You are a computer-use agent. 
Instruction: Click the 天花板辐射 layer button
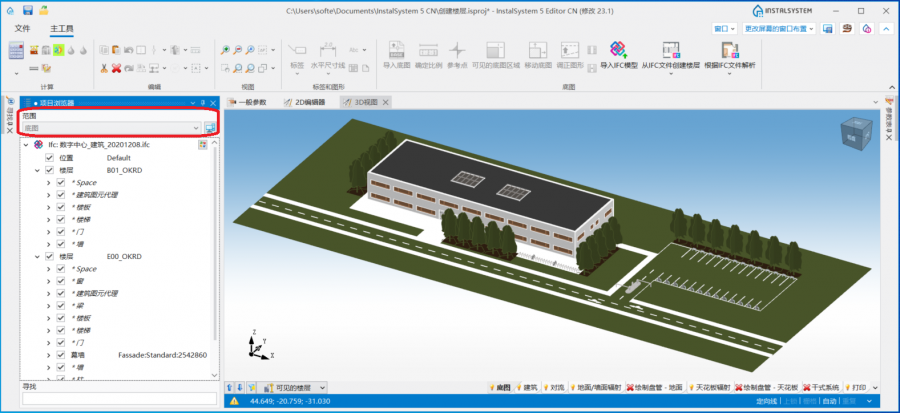712,387
